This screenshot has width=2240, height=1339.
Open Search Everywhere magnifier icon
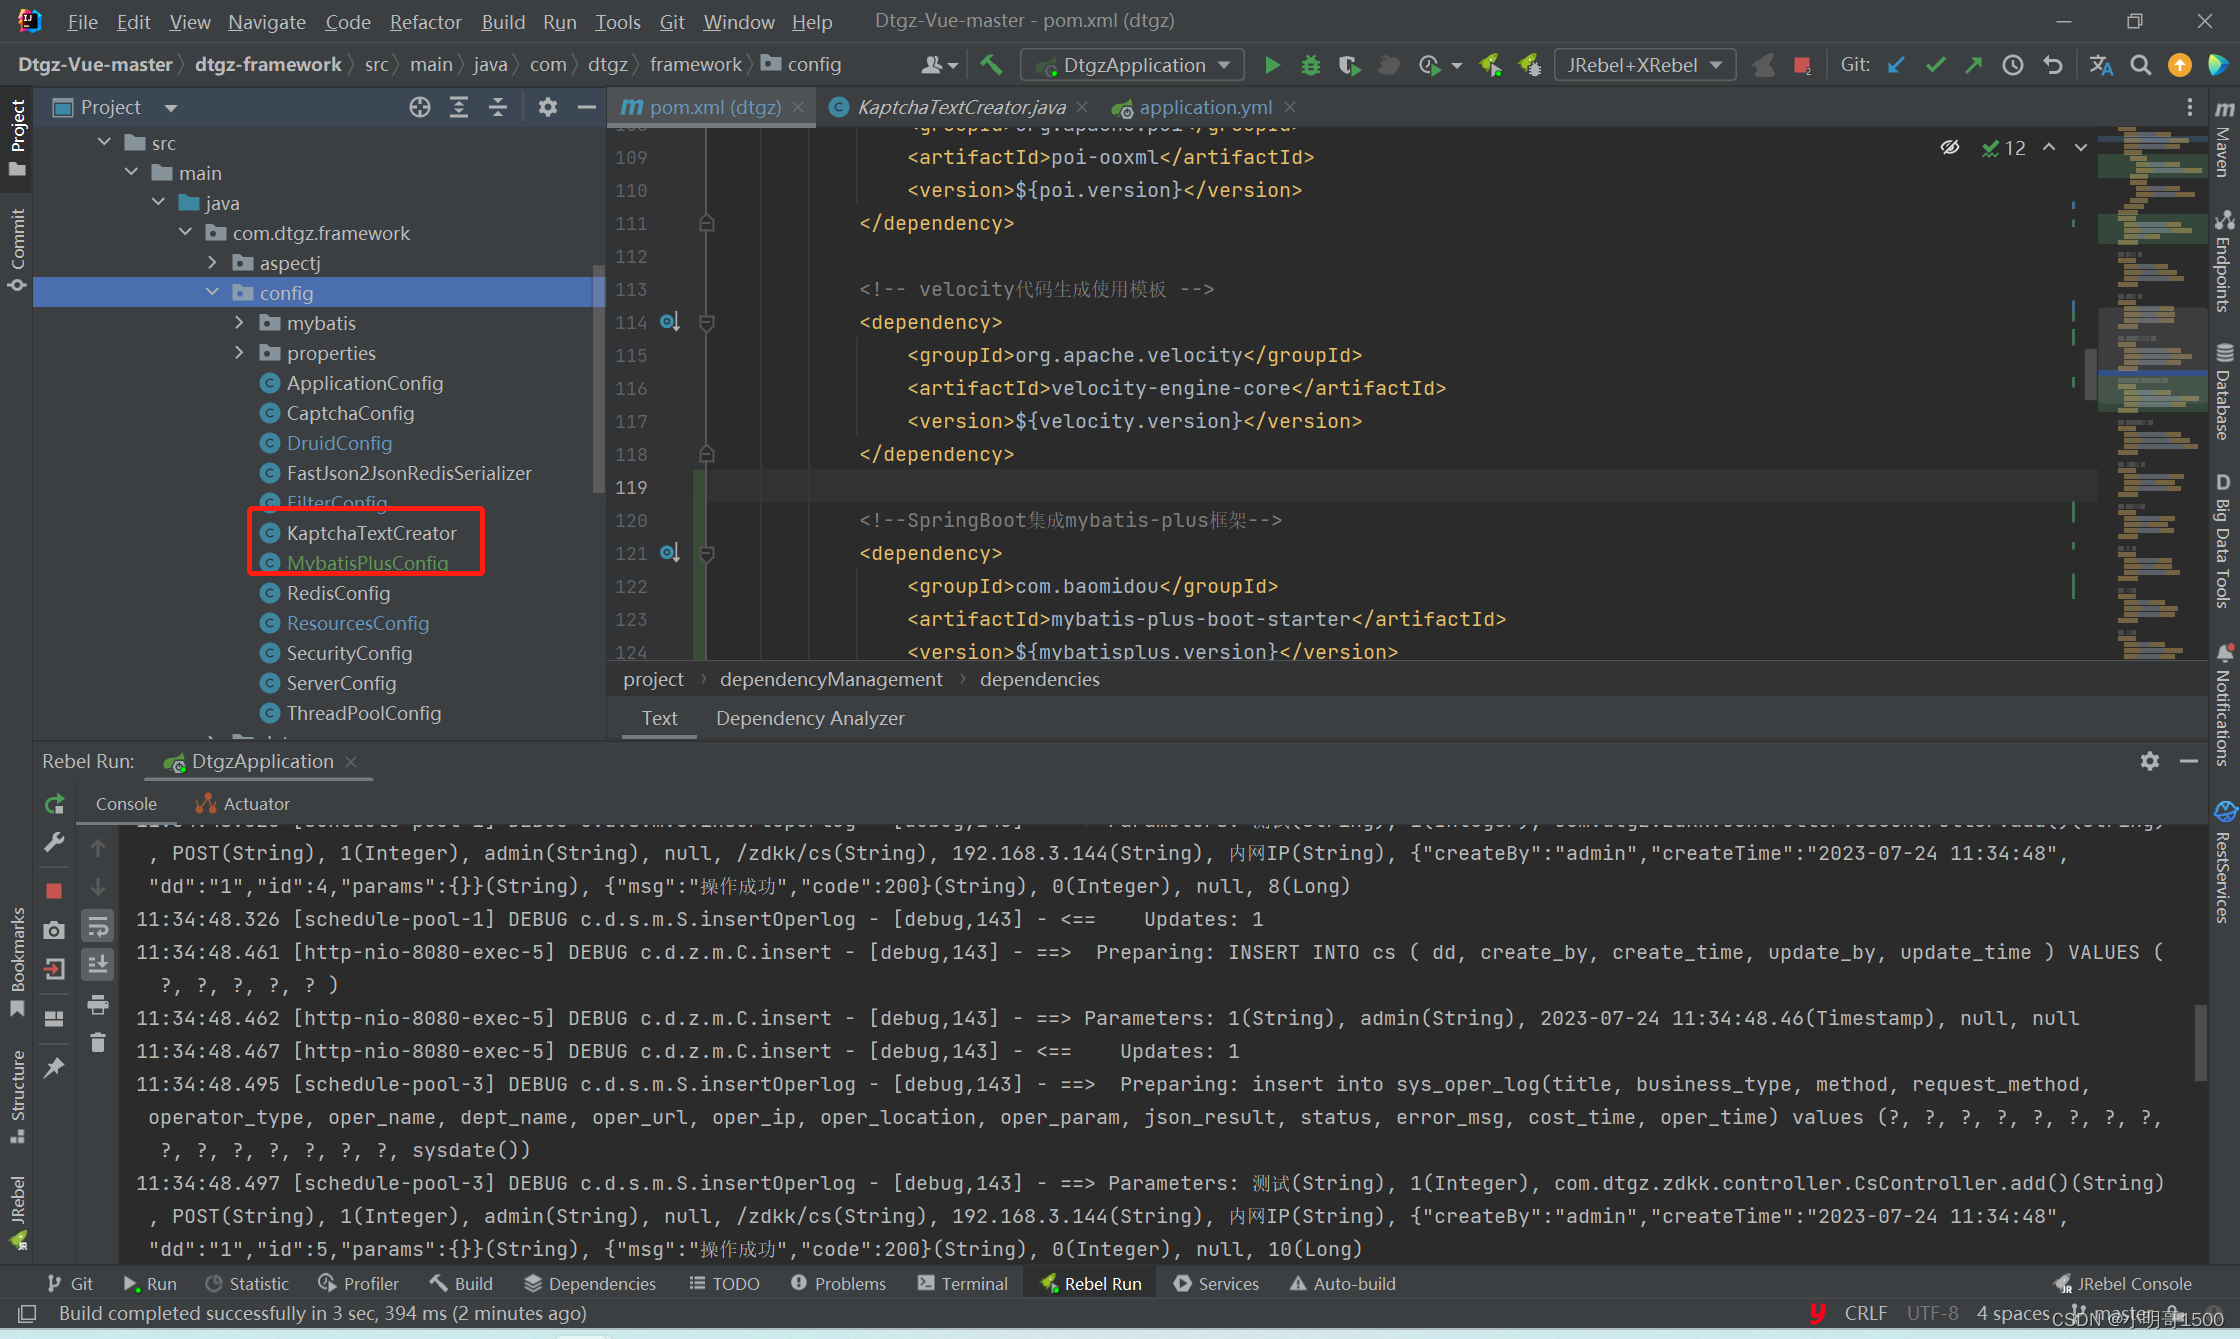click(x=2140, y=65)
